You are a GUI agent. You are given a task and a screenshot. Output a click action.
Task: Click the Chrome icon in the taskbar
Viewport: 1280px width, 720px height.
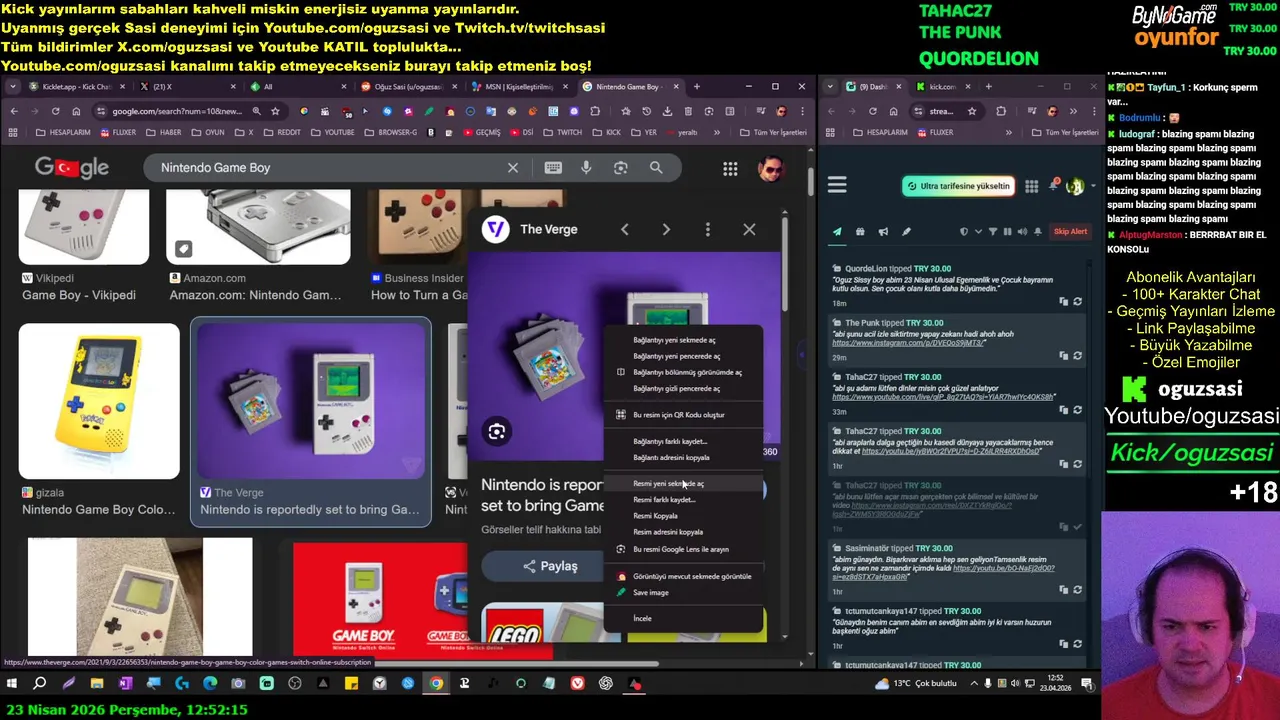(x=436, y=684)
